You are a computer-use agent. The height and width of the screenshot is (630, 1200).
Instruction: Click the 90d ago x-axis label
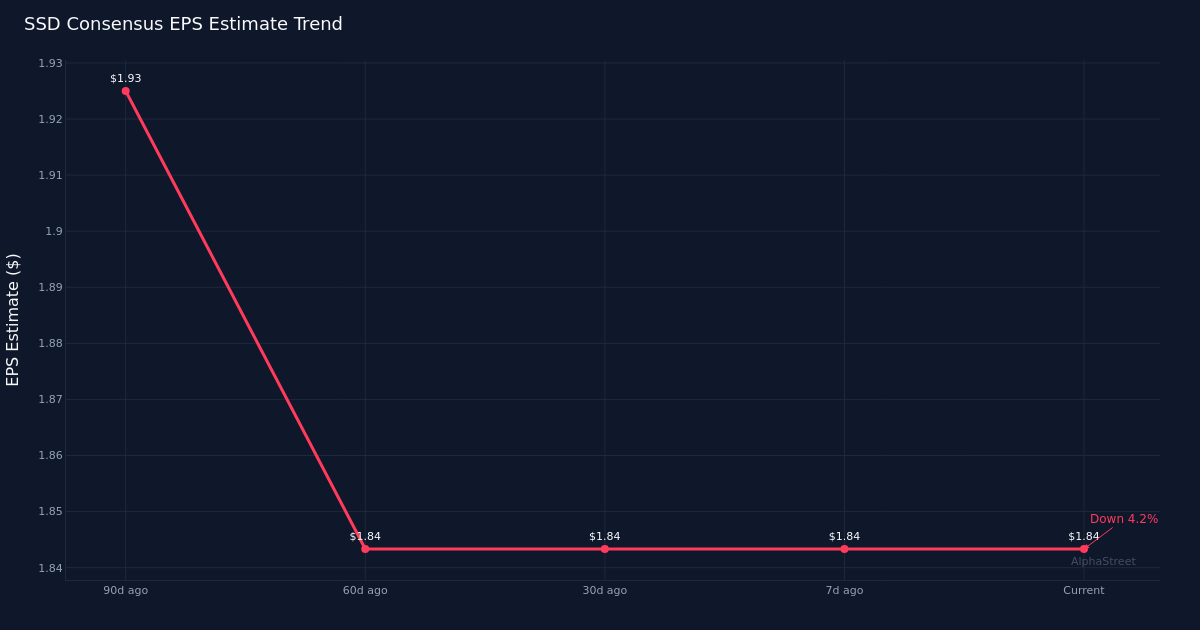tap(125, 591)
